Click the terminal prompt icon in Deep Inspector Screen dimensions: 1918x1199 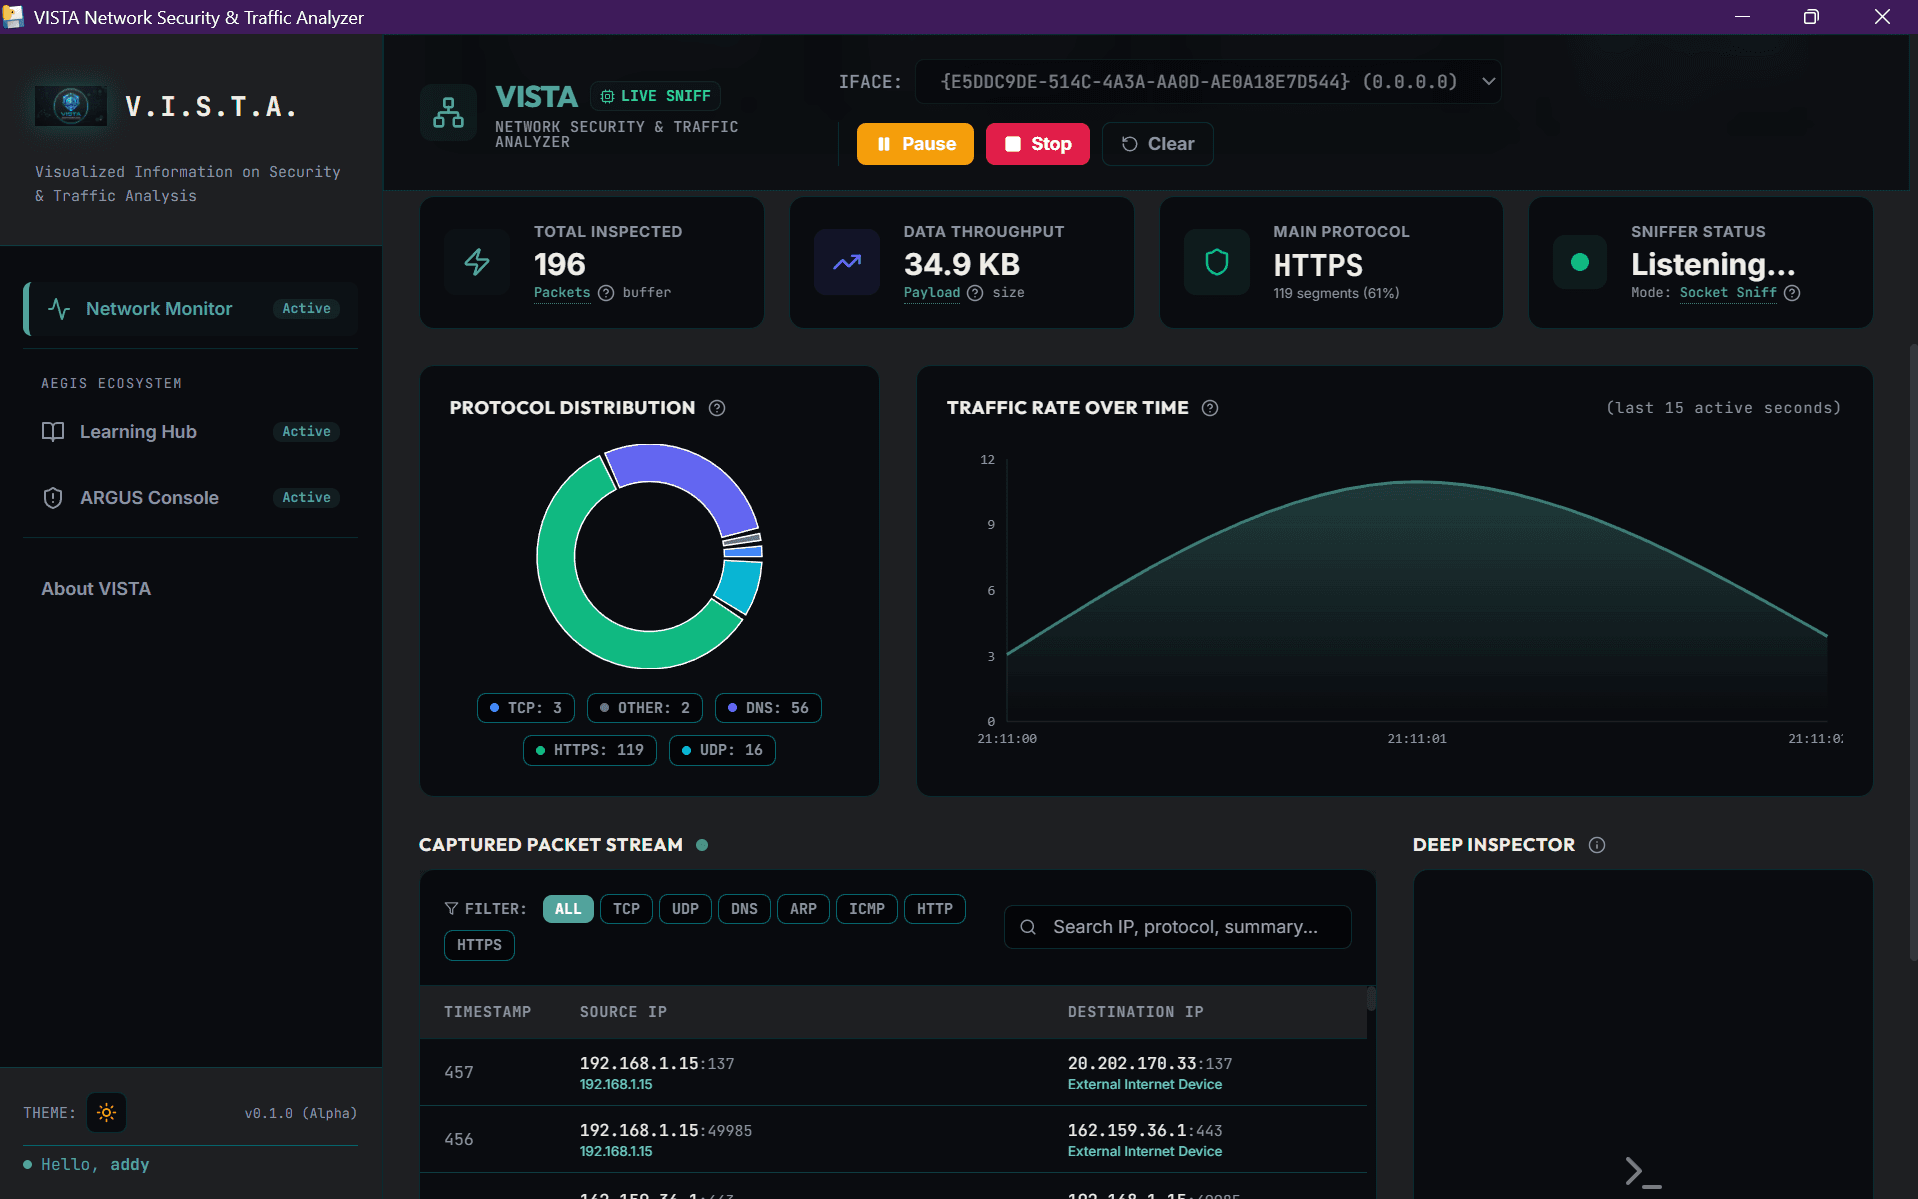[x=1643, y=1172]
